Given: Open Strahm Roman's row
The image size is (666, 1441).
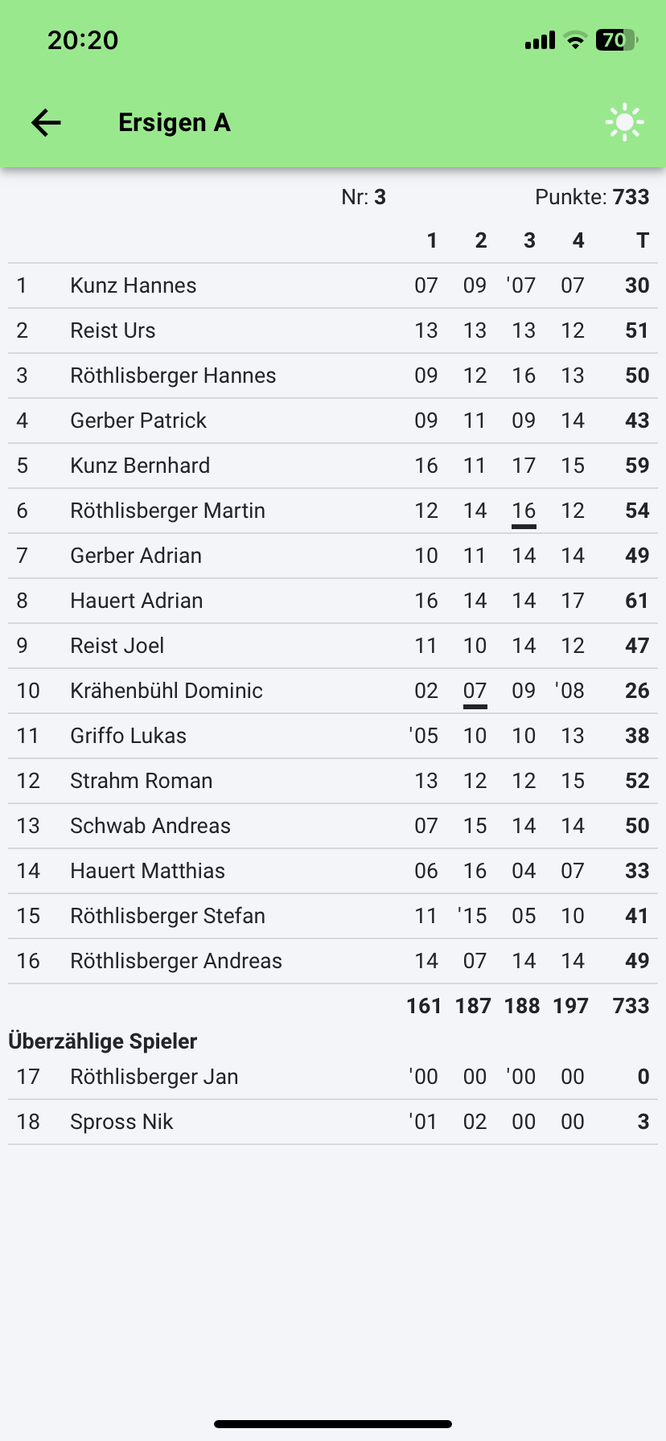Looking at the screenshot, I should tap(333, 781).
